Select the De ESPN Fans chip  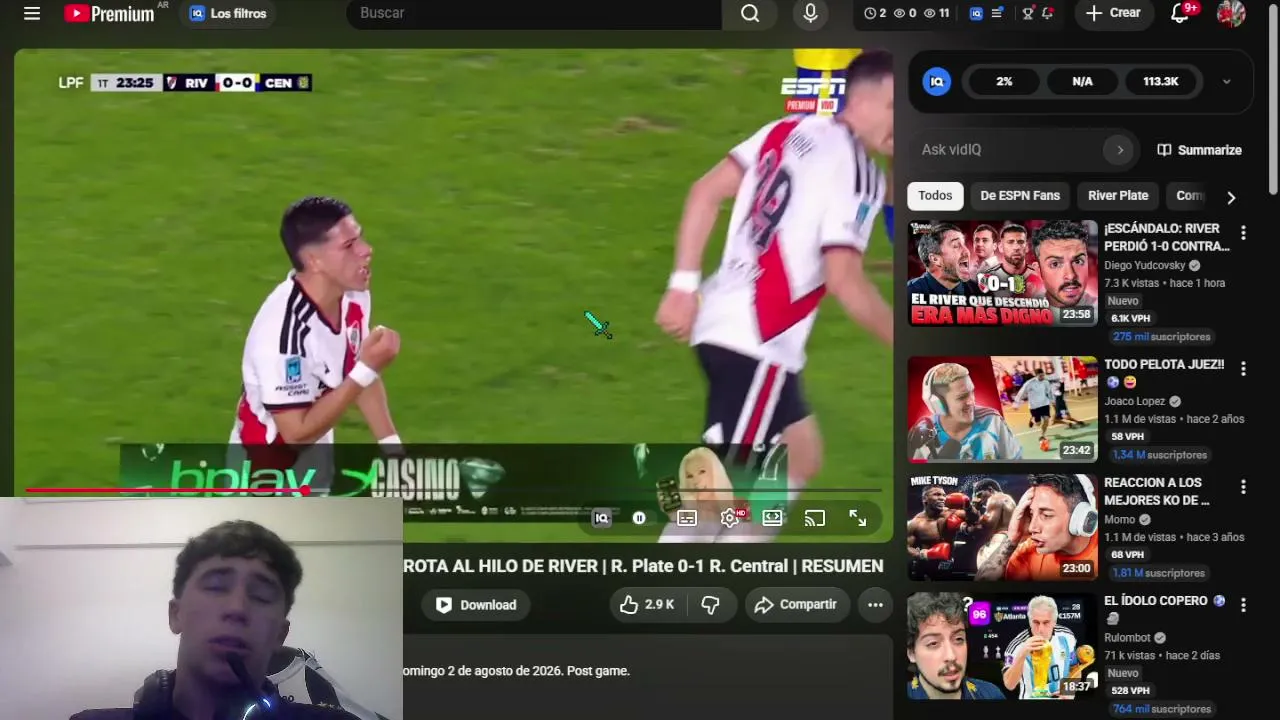coord(1020,196)
